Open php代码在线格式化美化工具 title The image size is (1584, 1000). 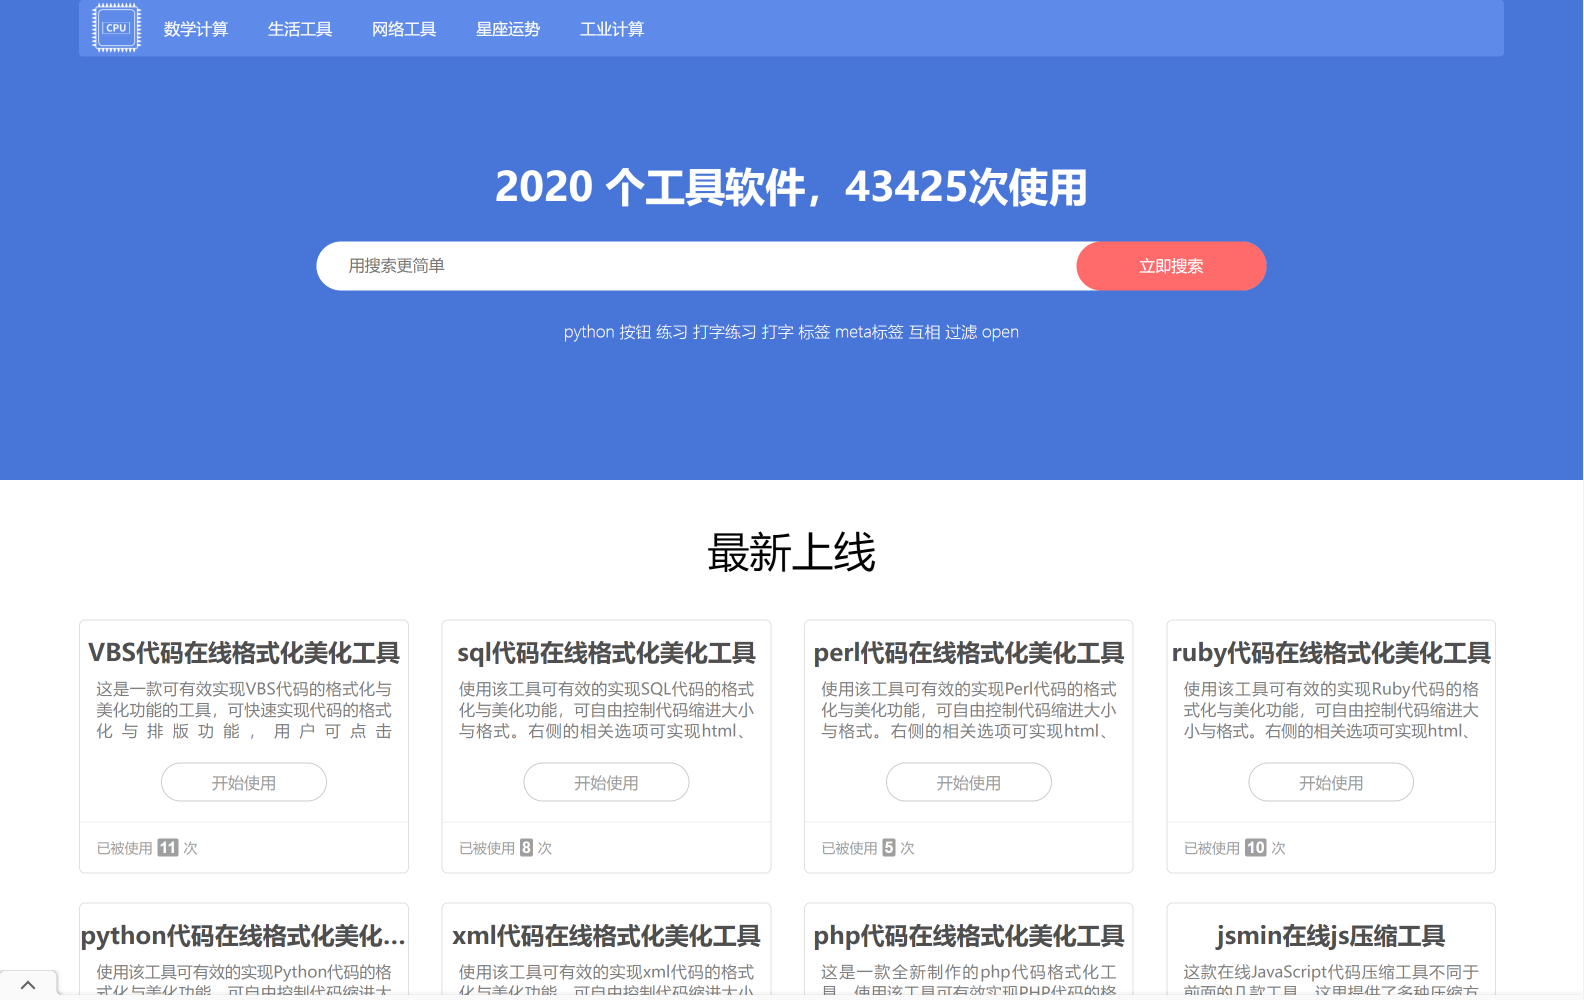969,936
